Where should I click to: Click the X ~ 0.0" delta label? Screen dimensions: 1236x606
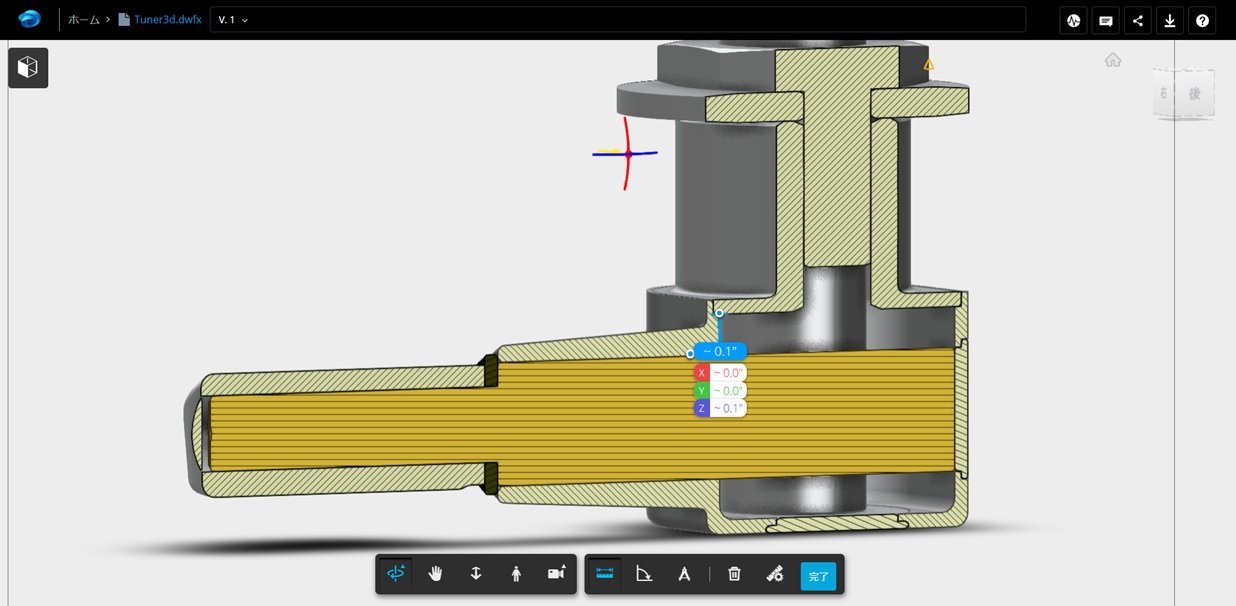pos(720,373)
